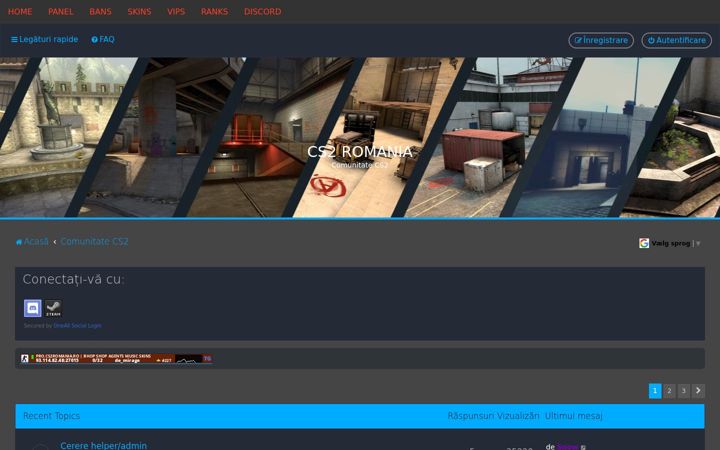The width and height of the screenshot is (720, 450).
Task: Click the Ultimul mesaj column header
Action: click(x=574, y=416)
